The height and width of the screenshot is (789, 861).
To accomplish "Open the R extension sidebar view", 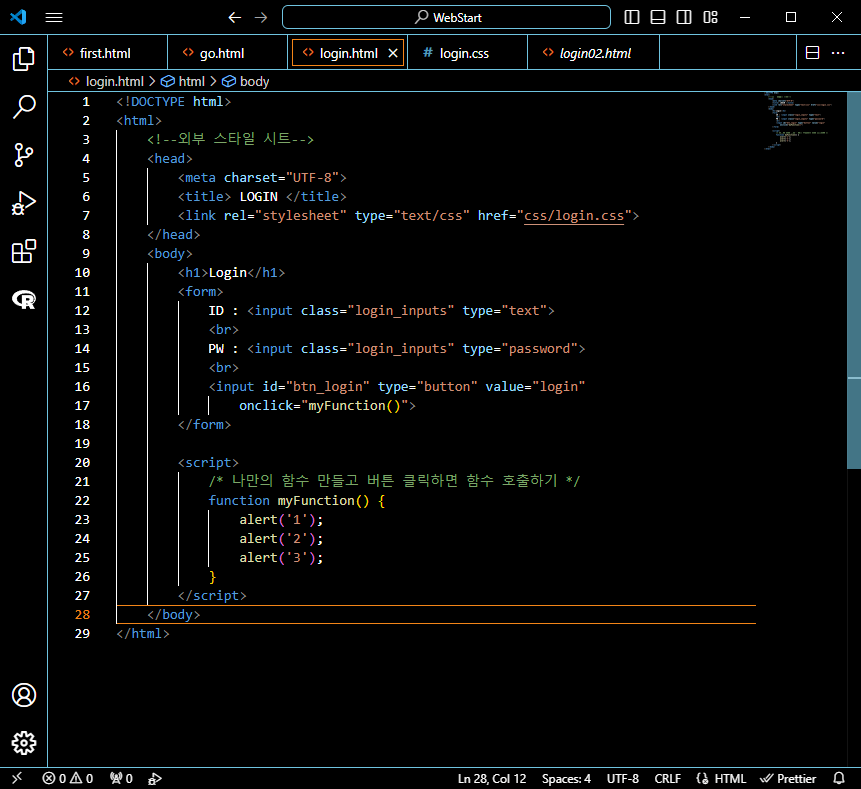I will [x=24, y=300].
